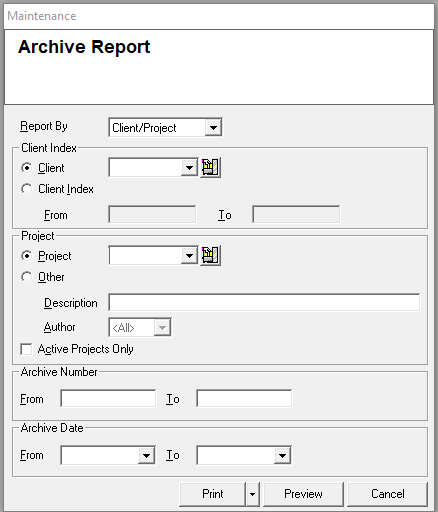
Task: Click the Client Index From field
Action: [152, 214]
